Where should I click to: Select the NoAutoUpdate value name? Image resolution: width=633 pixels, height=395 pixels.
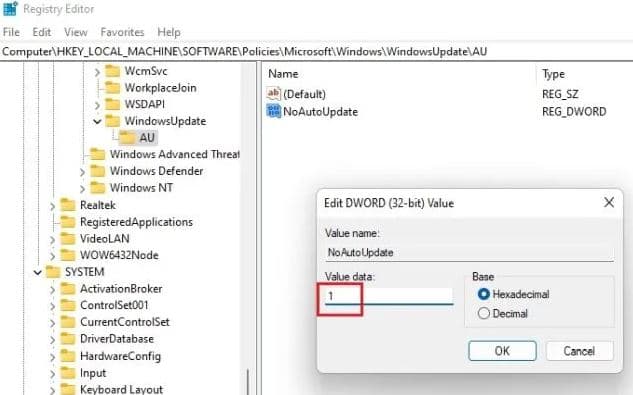(321, 112)
